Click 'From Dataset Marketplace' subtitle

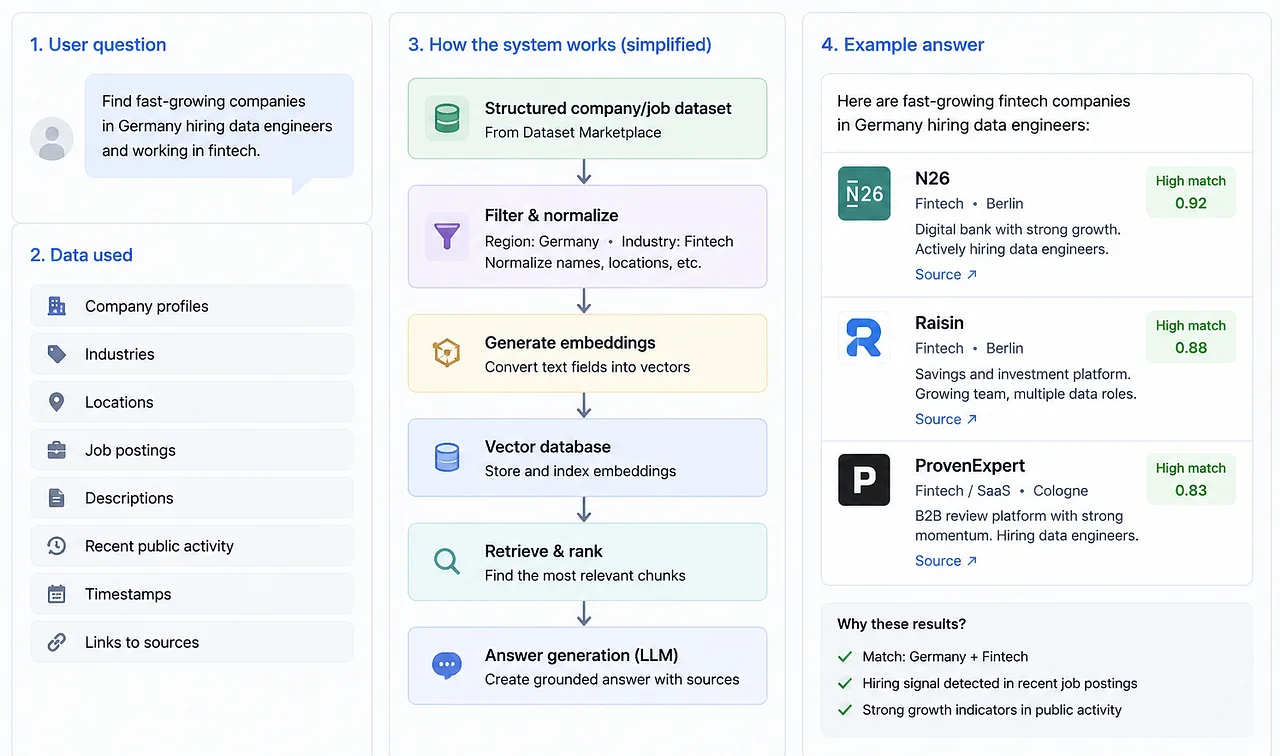(573, 133)
